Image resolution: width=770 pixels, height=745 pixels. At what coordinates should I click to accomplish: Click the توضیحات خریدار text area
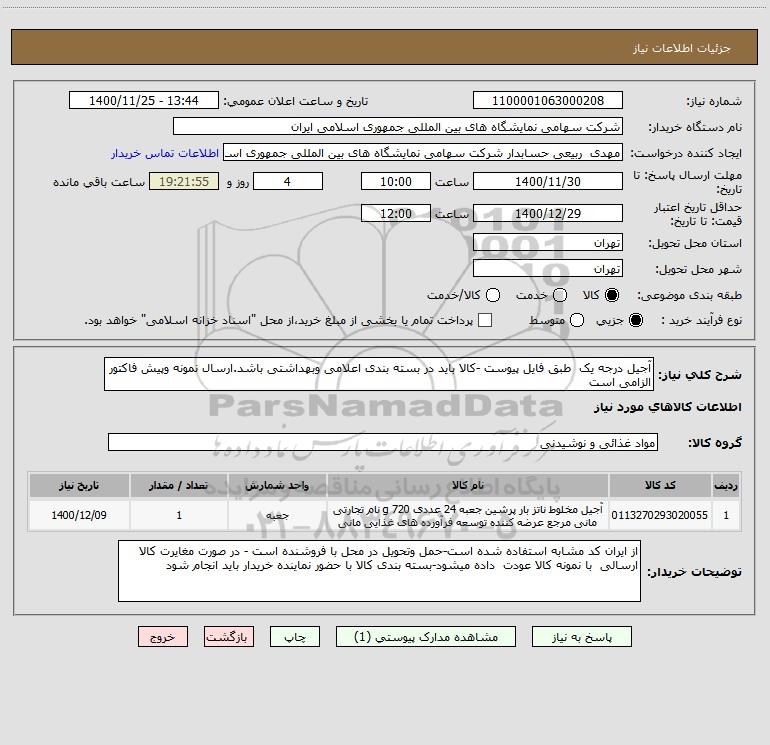pos(379,571)
